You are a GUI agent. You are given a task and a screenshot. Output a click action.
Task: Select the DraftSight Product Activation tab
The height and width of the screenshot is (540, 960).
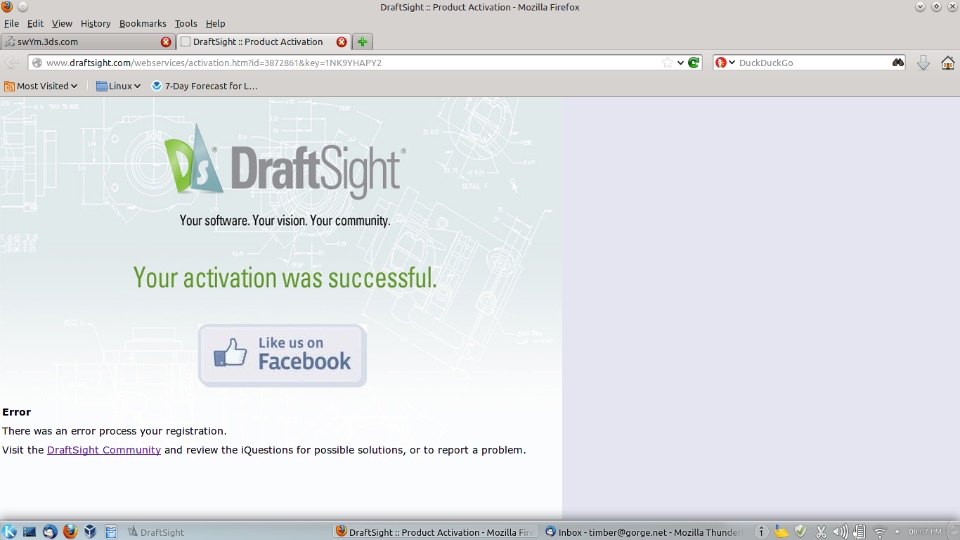coord(263,42)
